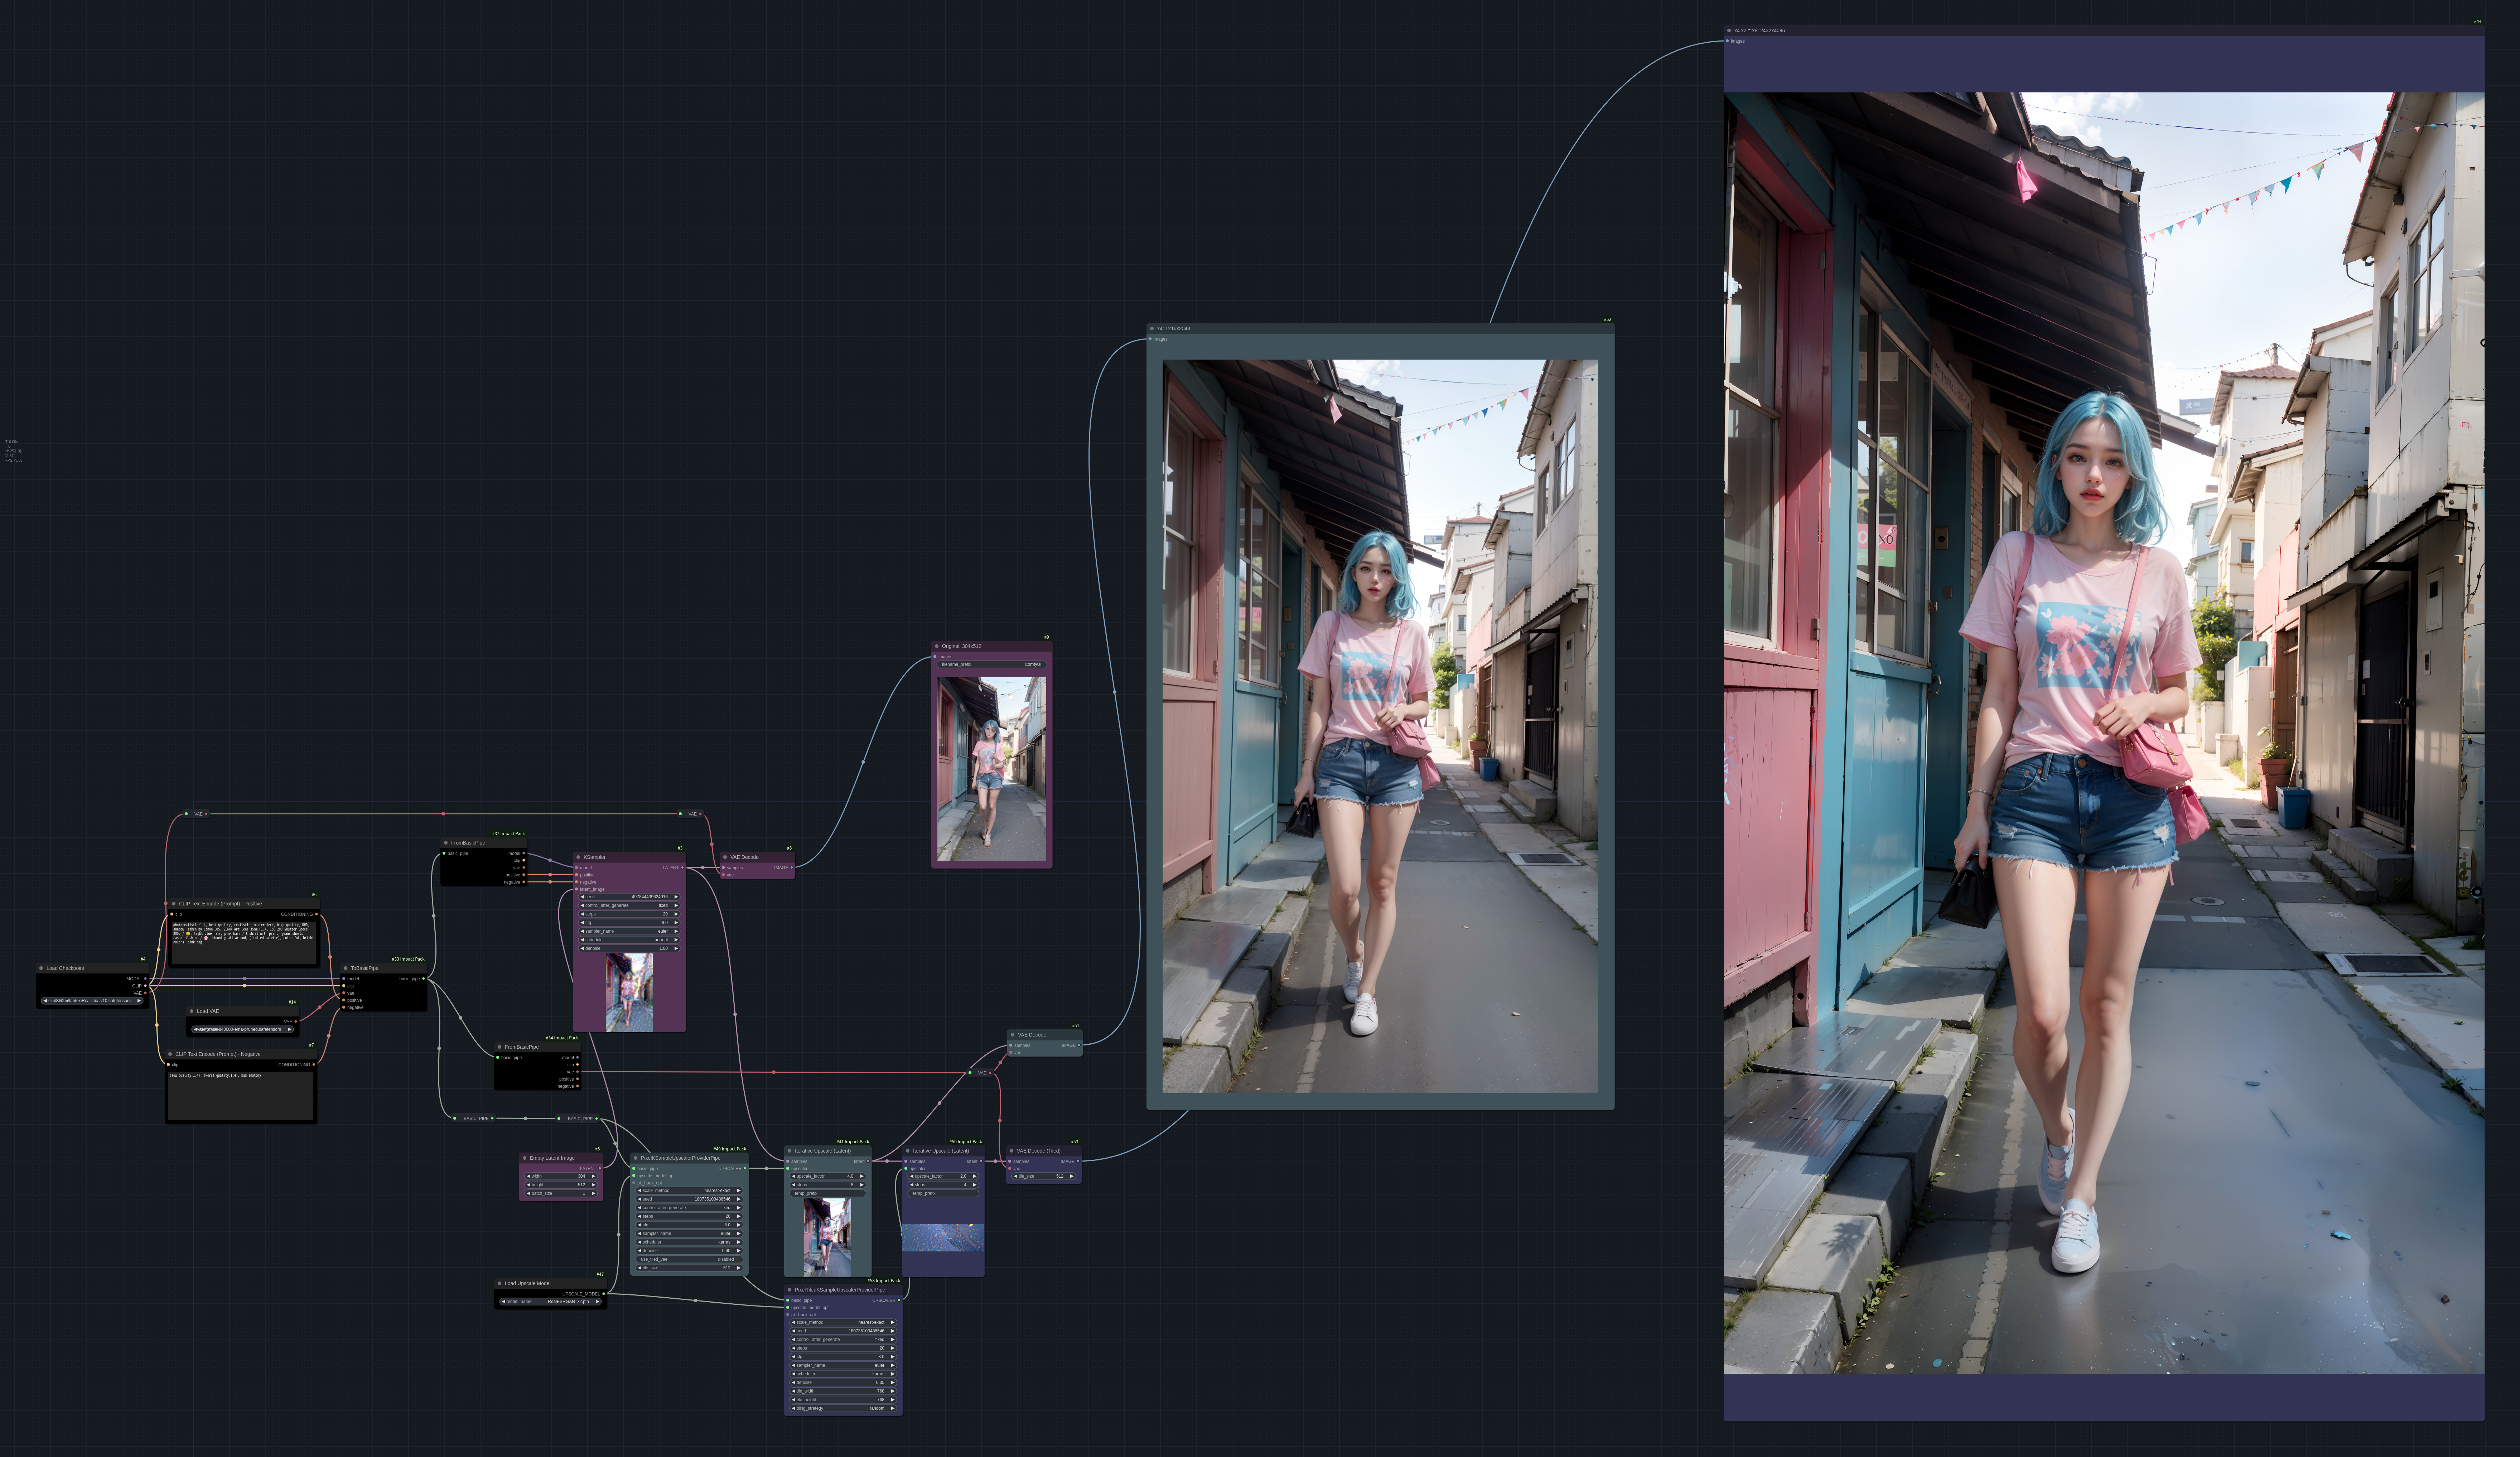Viewport: 2520px width, 1457px height.
Task: Collapse the ToBasicPipe node via title dot
Action: (x=345, y=968)
